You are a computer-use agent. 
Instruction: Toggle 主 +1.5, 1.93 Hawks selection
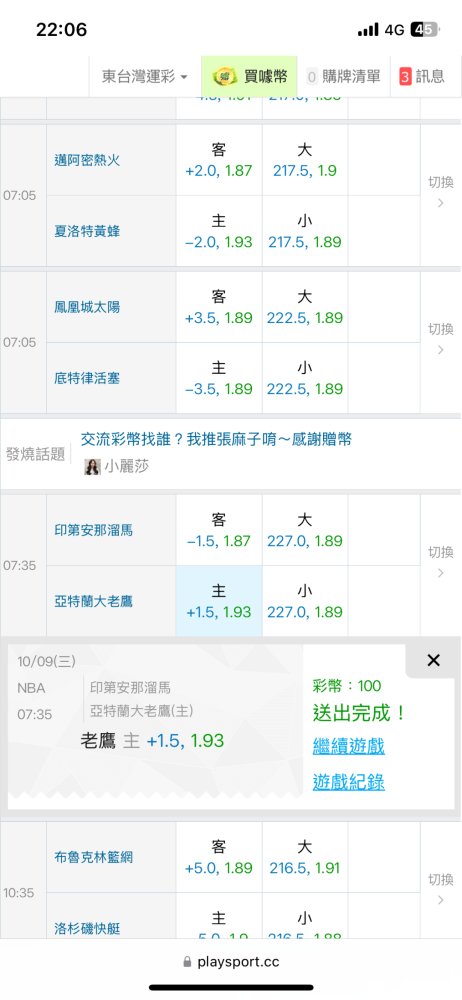pos(219,601)
